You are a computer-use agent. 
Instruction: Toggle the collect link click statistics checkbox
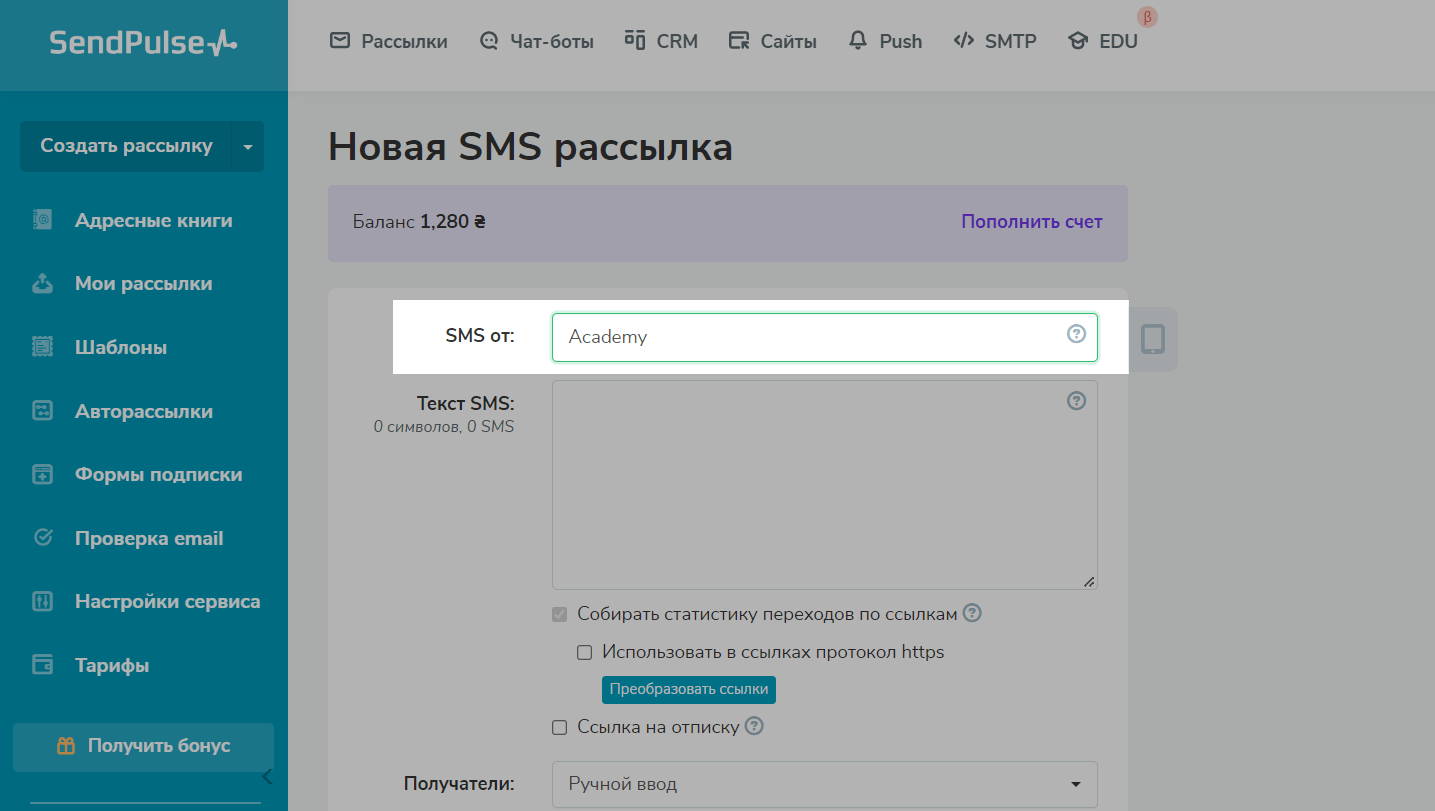click(x=560, y=614)
